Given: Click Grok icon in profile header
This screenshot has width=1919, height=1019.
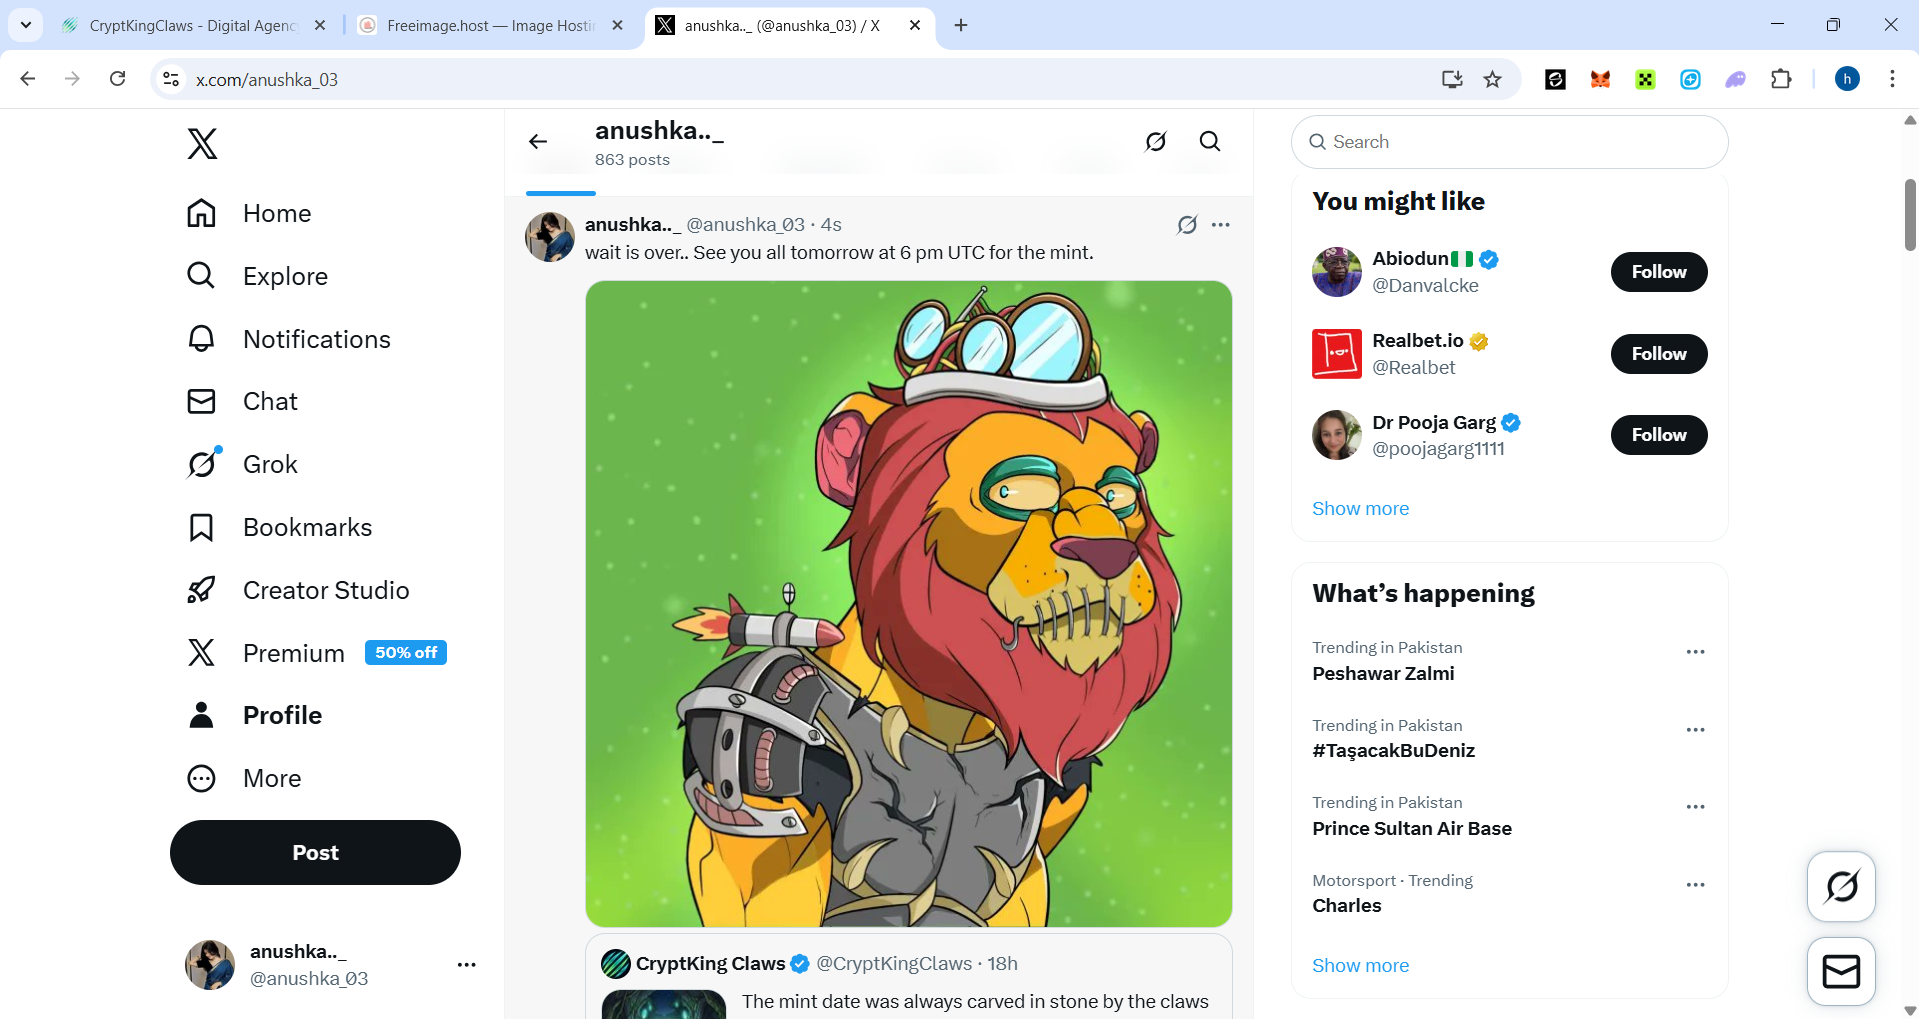Looking at the screenshot, I should (x=1156, y=142).
